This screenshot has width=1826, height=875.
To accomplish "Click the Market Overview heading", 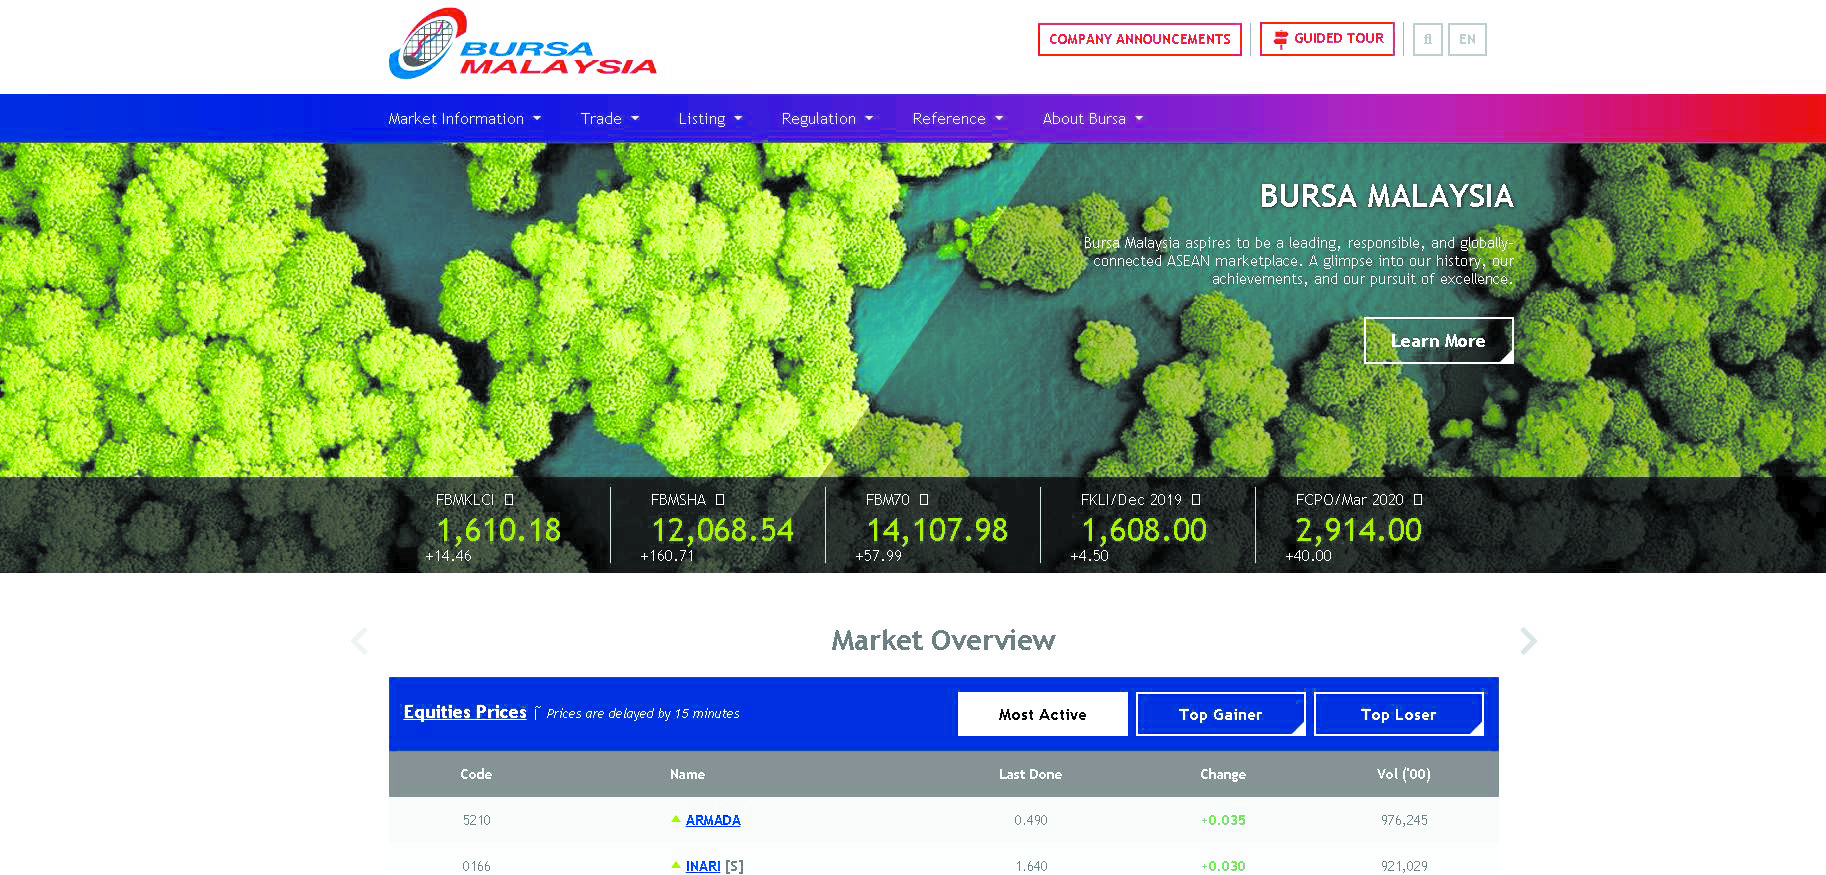I will coord(943,640).
